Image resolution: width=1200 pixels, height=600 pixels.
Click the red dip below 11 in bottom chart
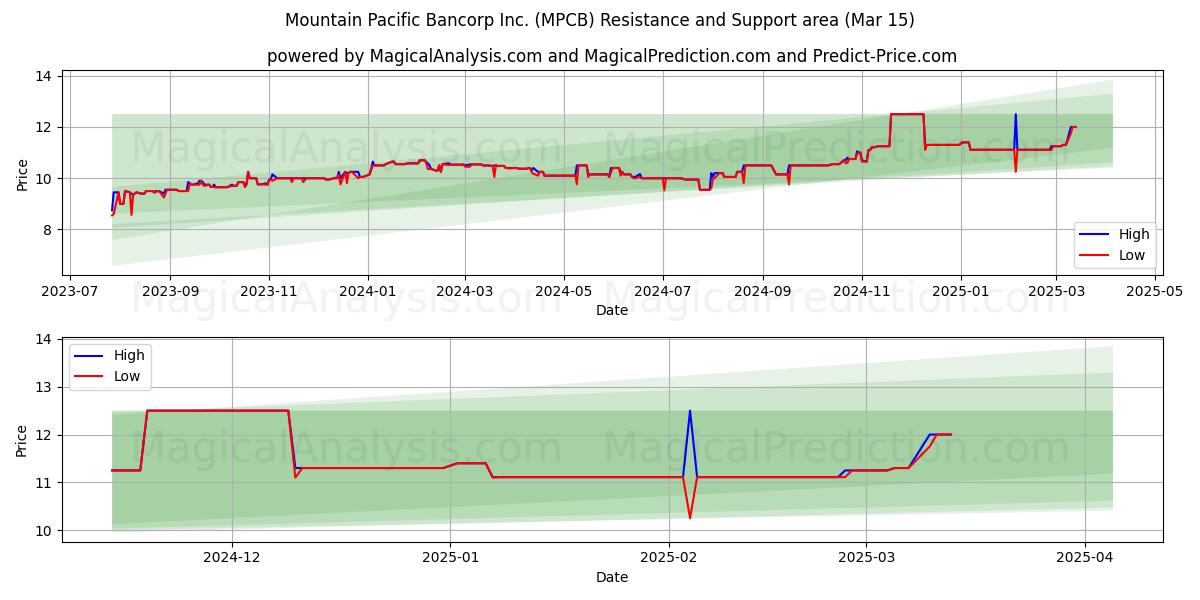click(690, 517)
